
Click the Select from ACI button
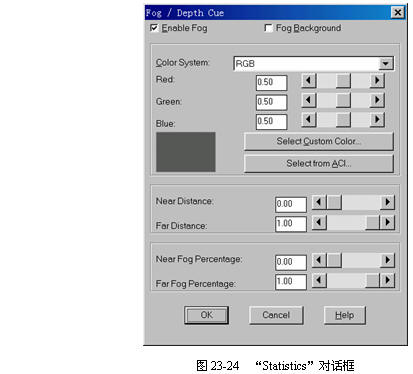[319, 164]
